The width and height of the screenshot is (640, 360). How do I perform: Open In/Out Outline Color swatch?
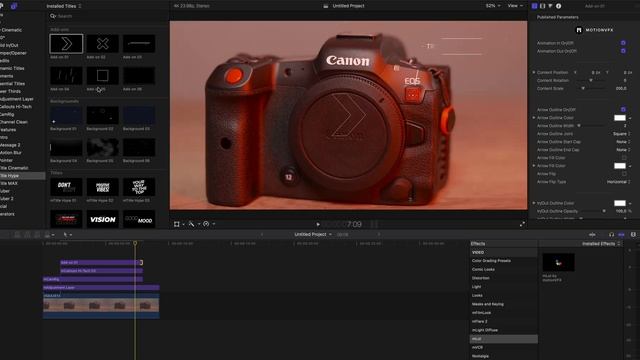click(x=620, y=203)
